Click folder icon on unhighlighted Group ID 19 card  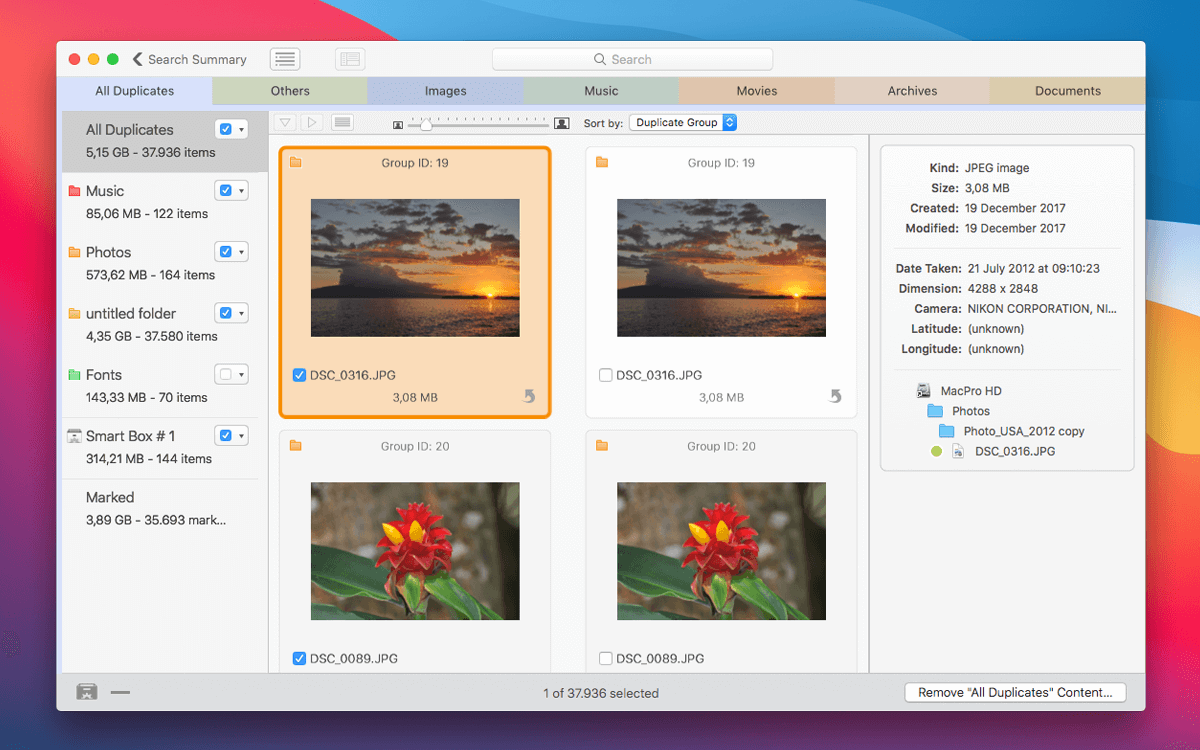click(602, 163)
